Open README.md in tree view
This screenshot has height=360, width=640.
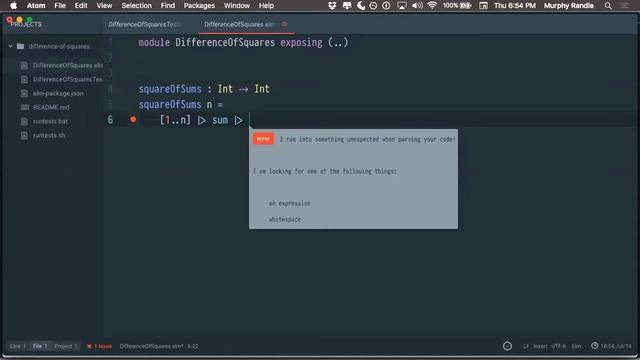(x=51, y=107)
